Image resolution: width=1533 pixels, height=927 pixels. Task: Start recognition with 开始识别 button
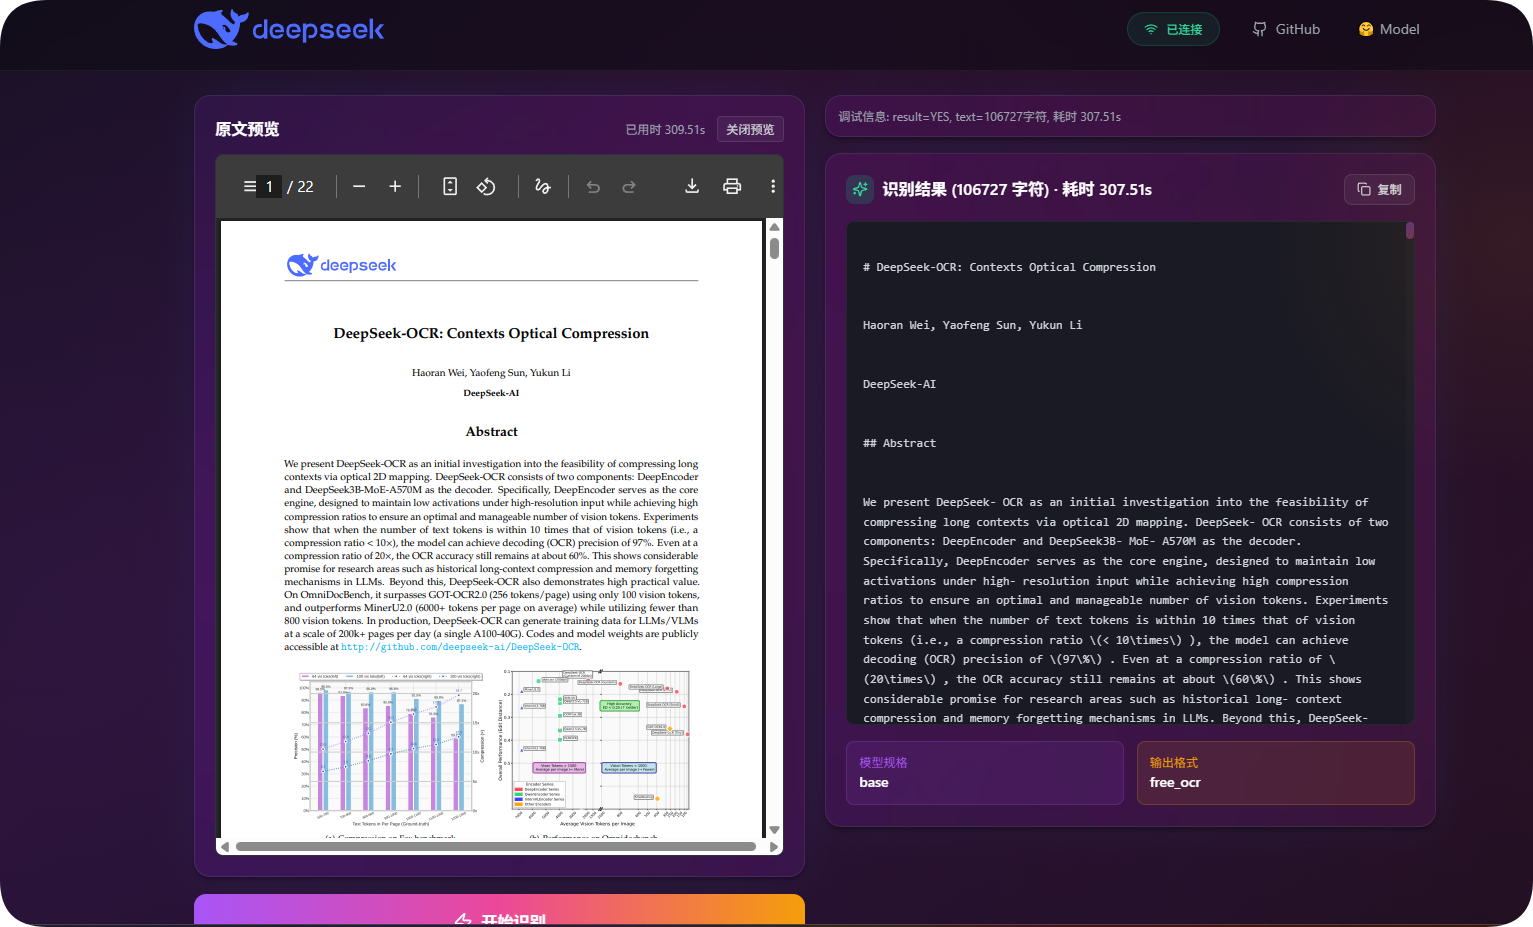[499, 910]
